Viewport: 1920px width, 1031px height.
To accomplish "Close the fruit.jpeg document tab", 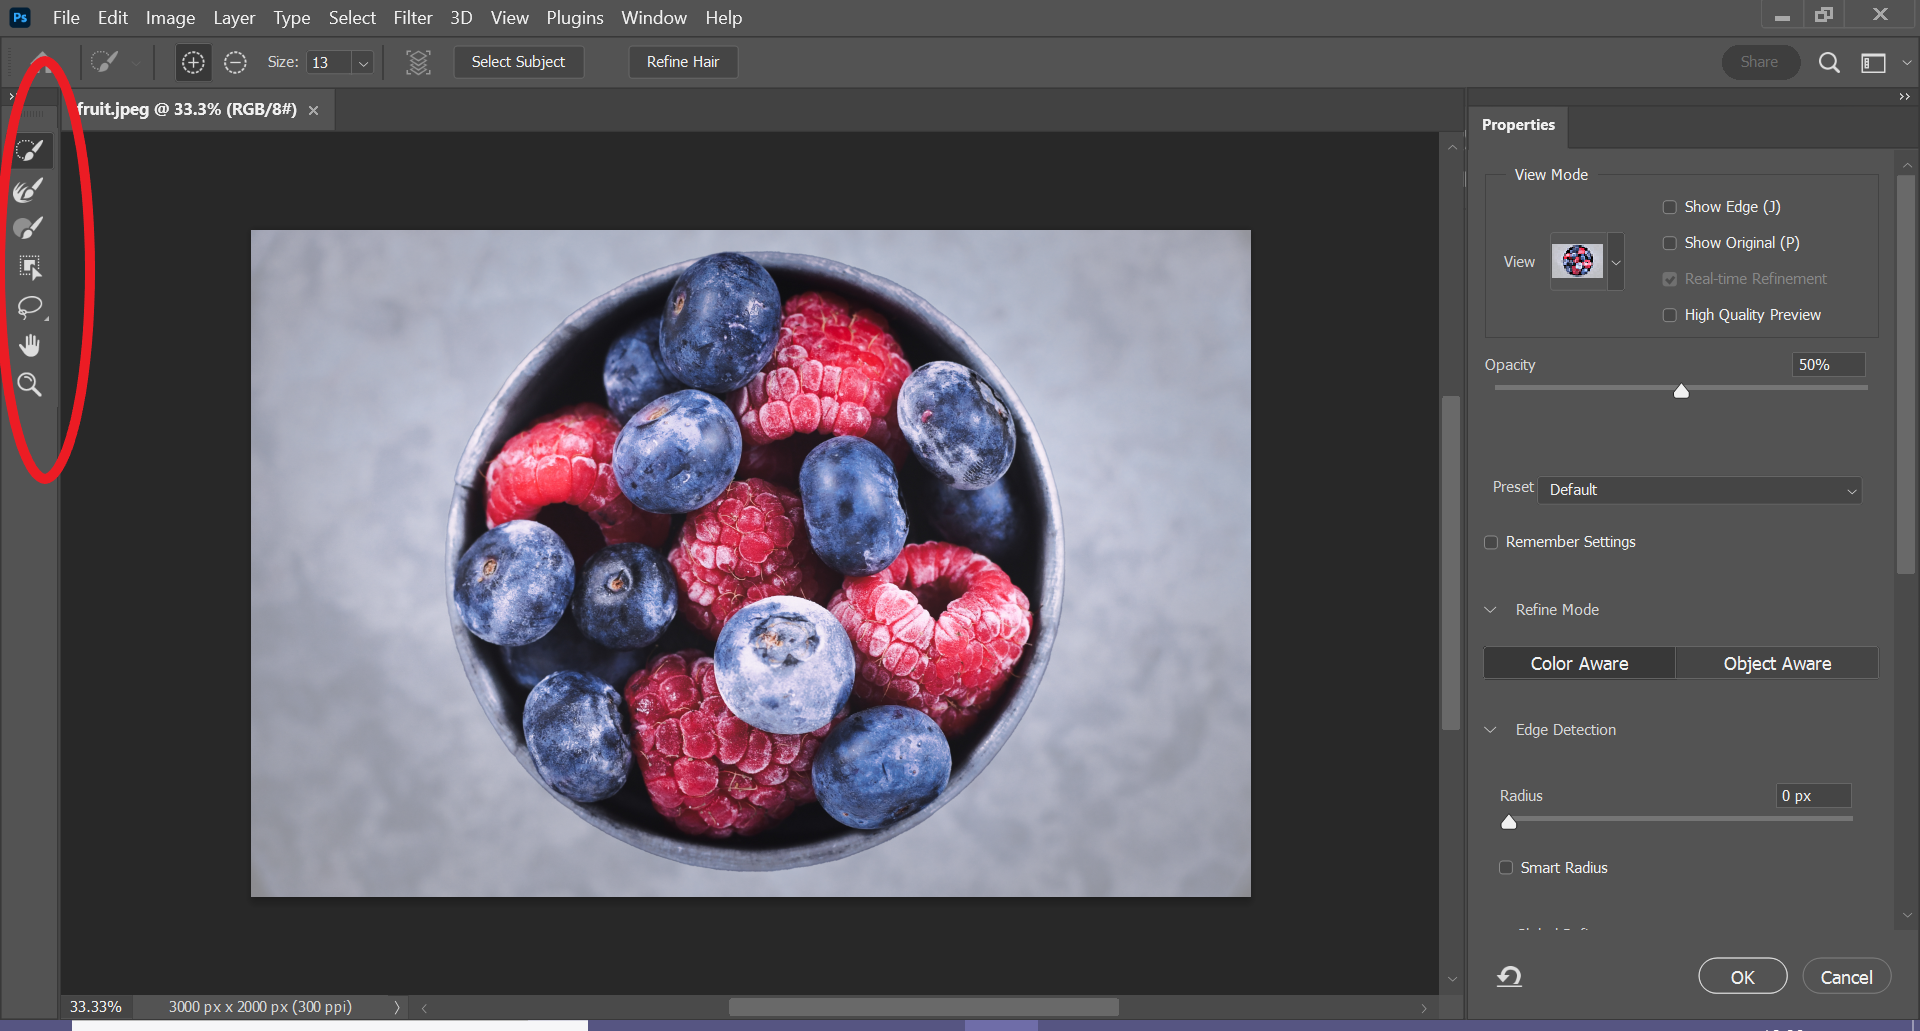I will pyautogui.click(x=314, y=110).
